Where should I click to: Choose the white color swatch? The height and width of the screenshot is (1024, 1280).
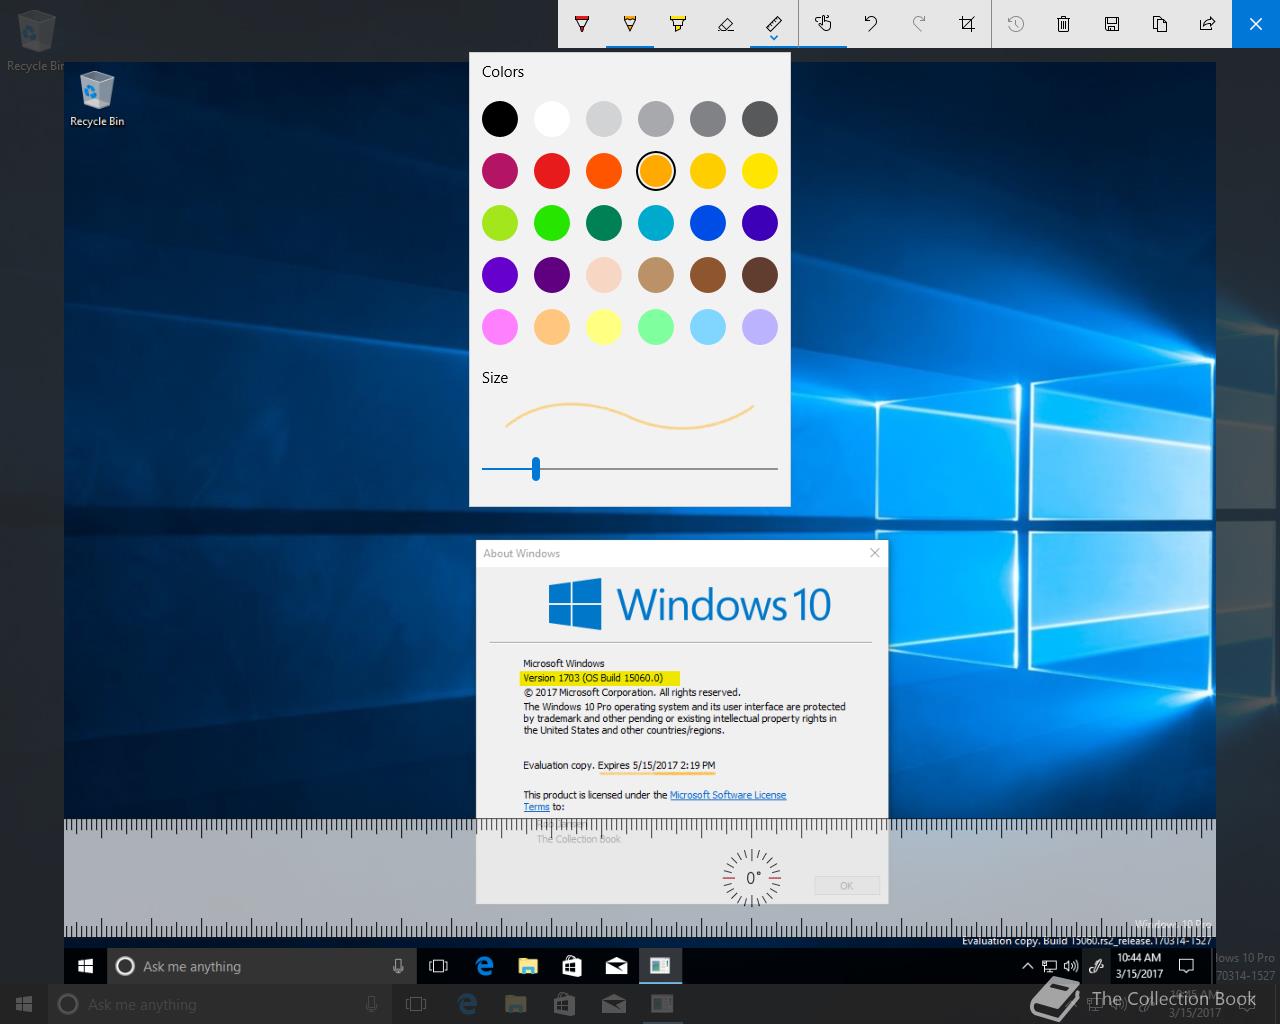(x=552, y=119)
